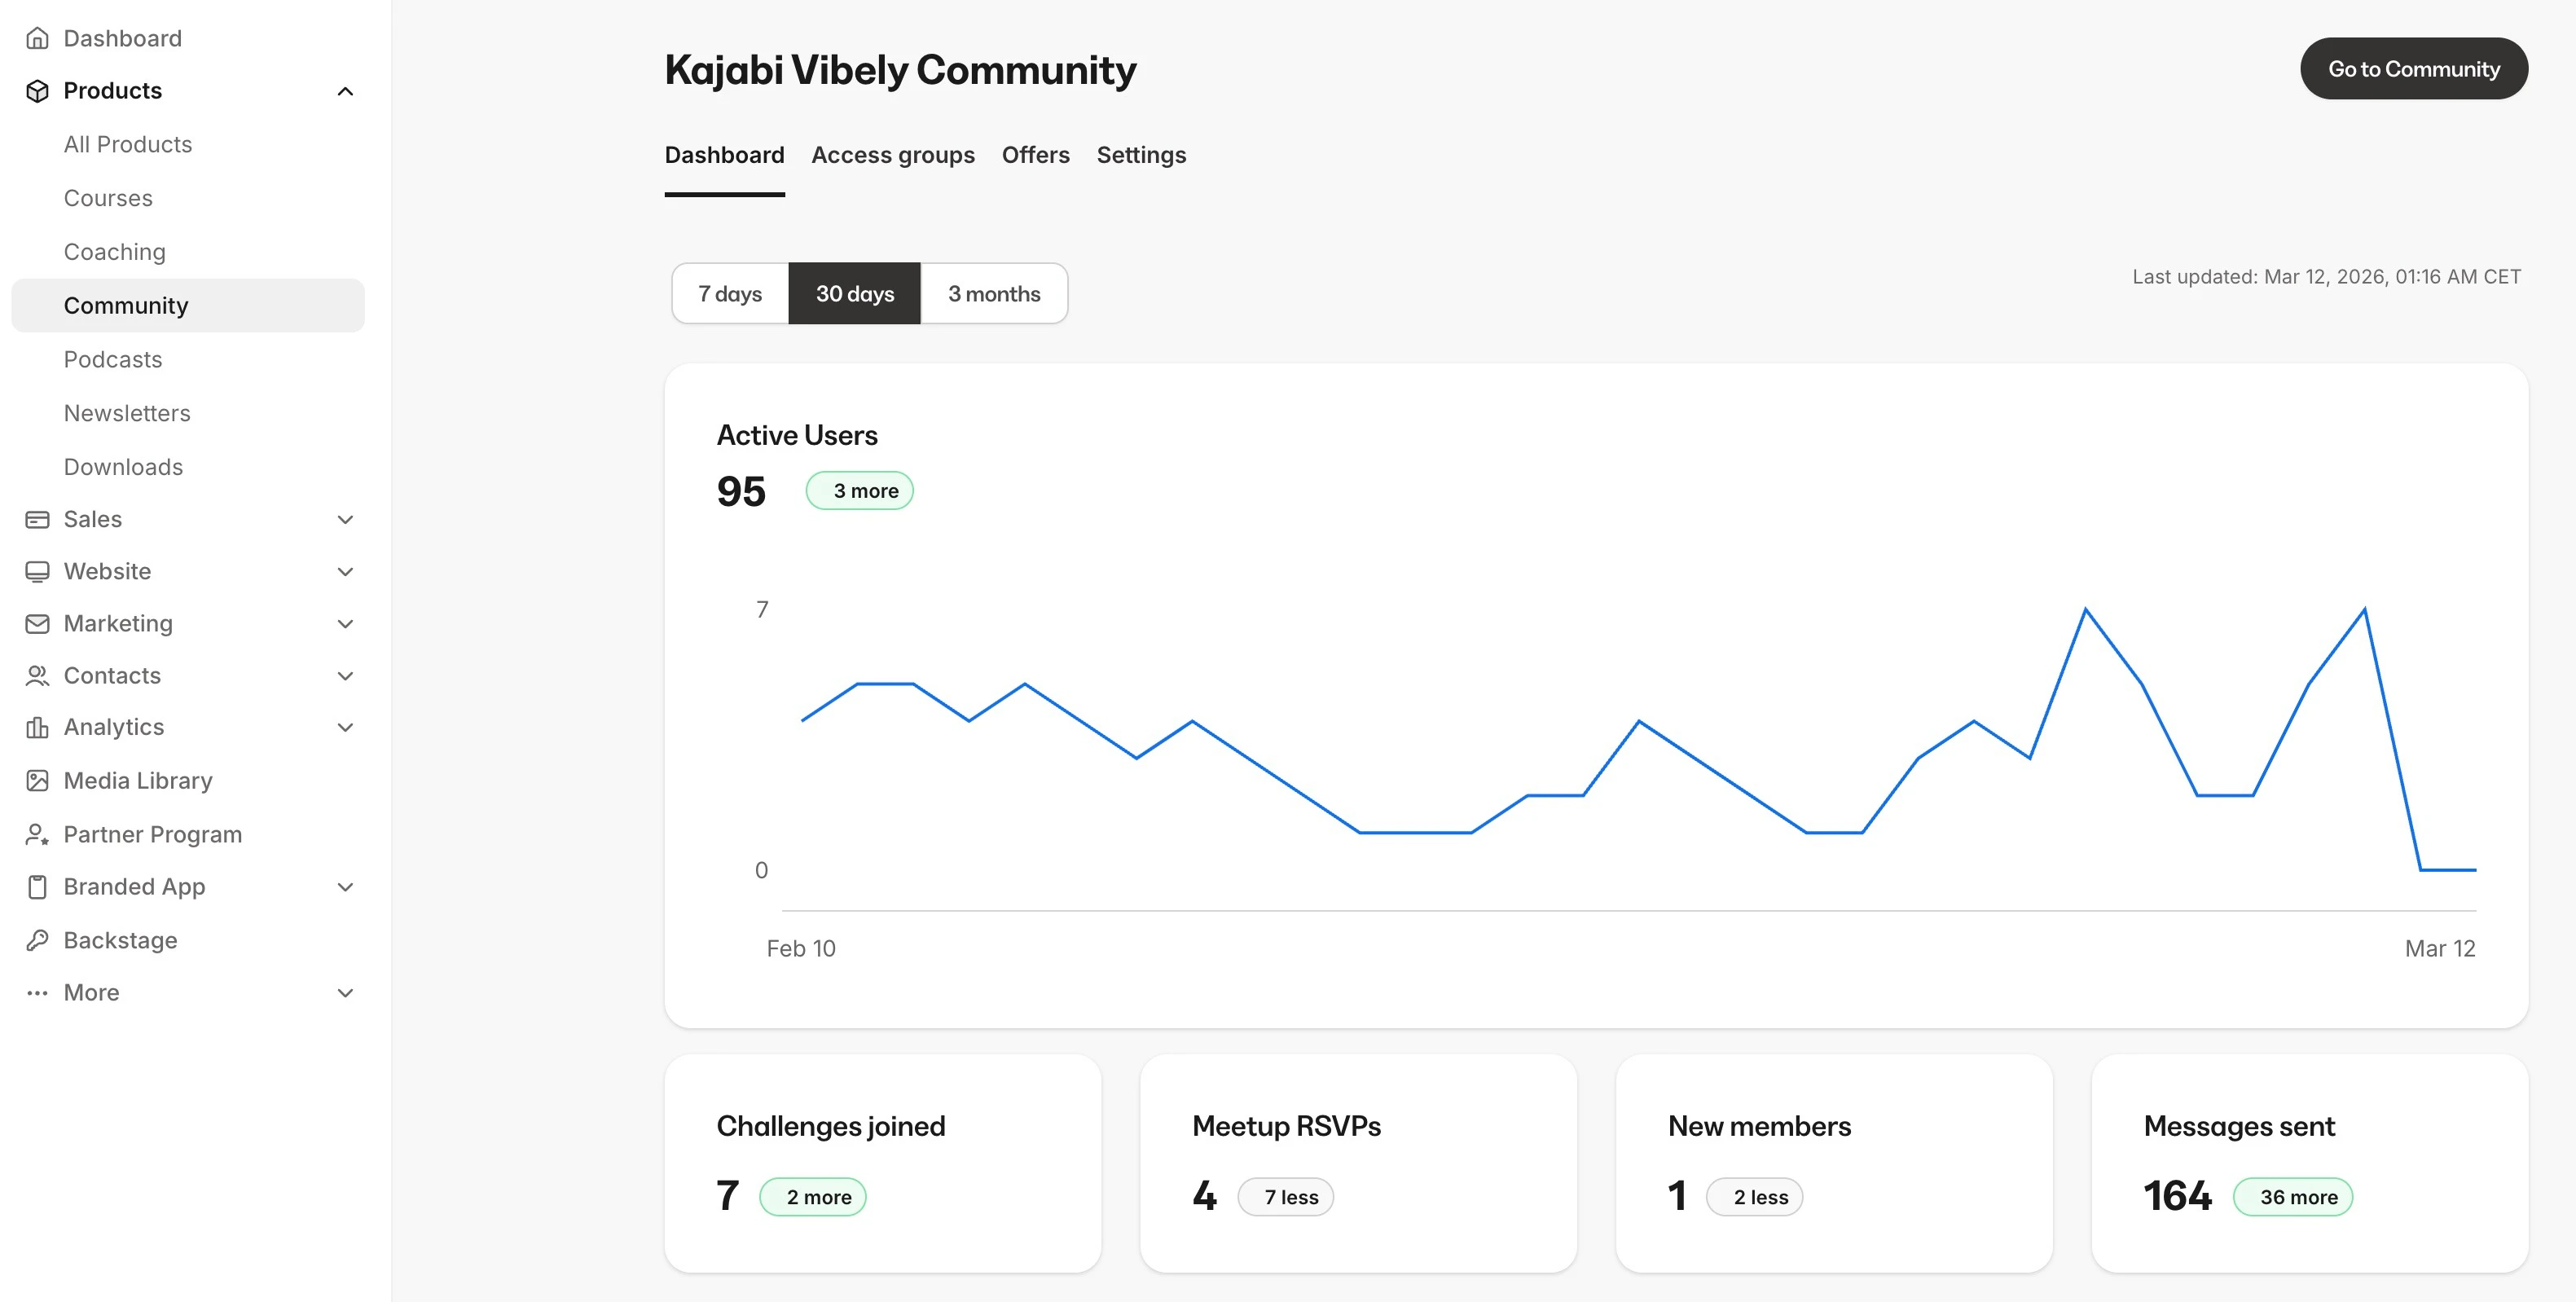Switch to the Settings tab
The height and width of the screenshot is (1302, 2576).
(1140, 155)
